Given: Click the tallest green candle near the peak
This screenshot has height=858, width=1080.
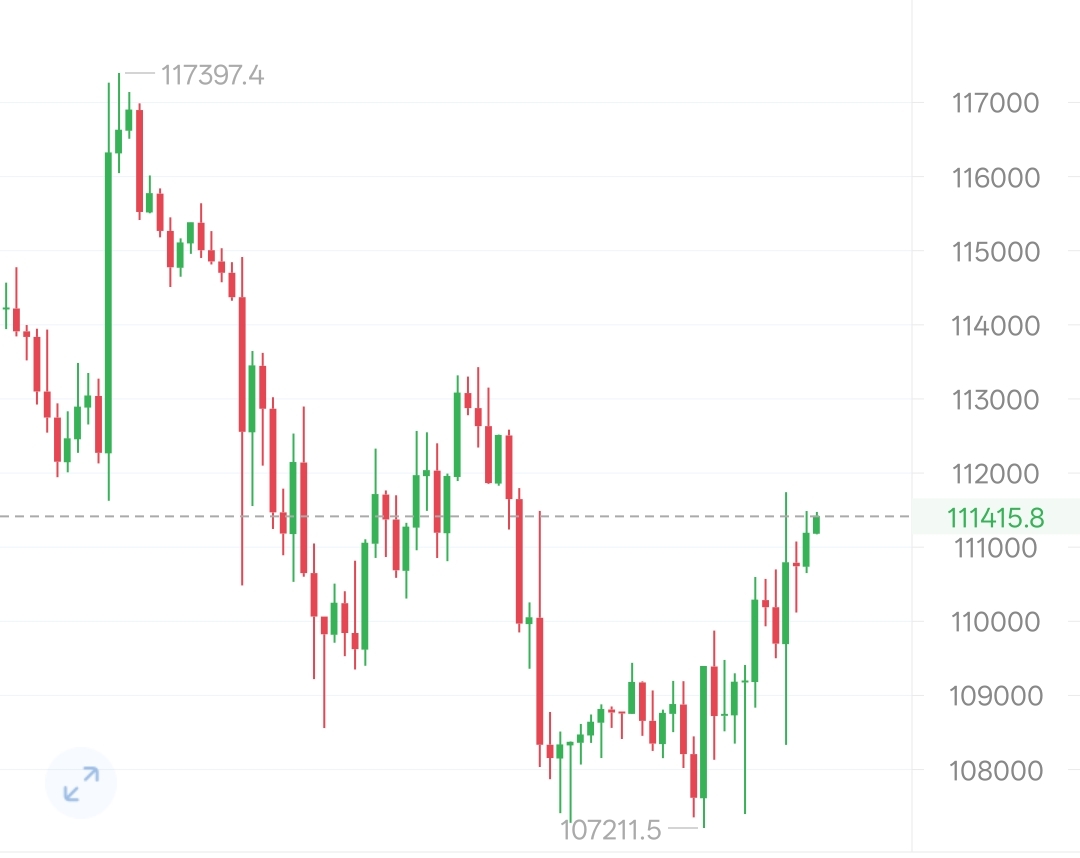Looking at the screenshot, I should (x=108, y=300).
